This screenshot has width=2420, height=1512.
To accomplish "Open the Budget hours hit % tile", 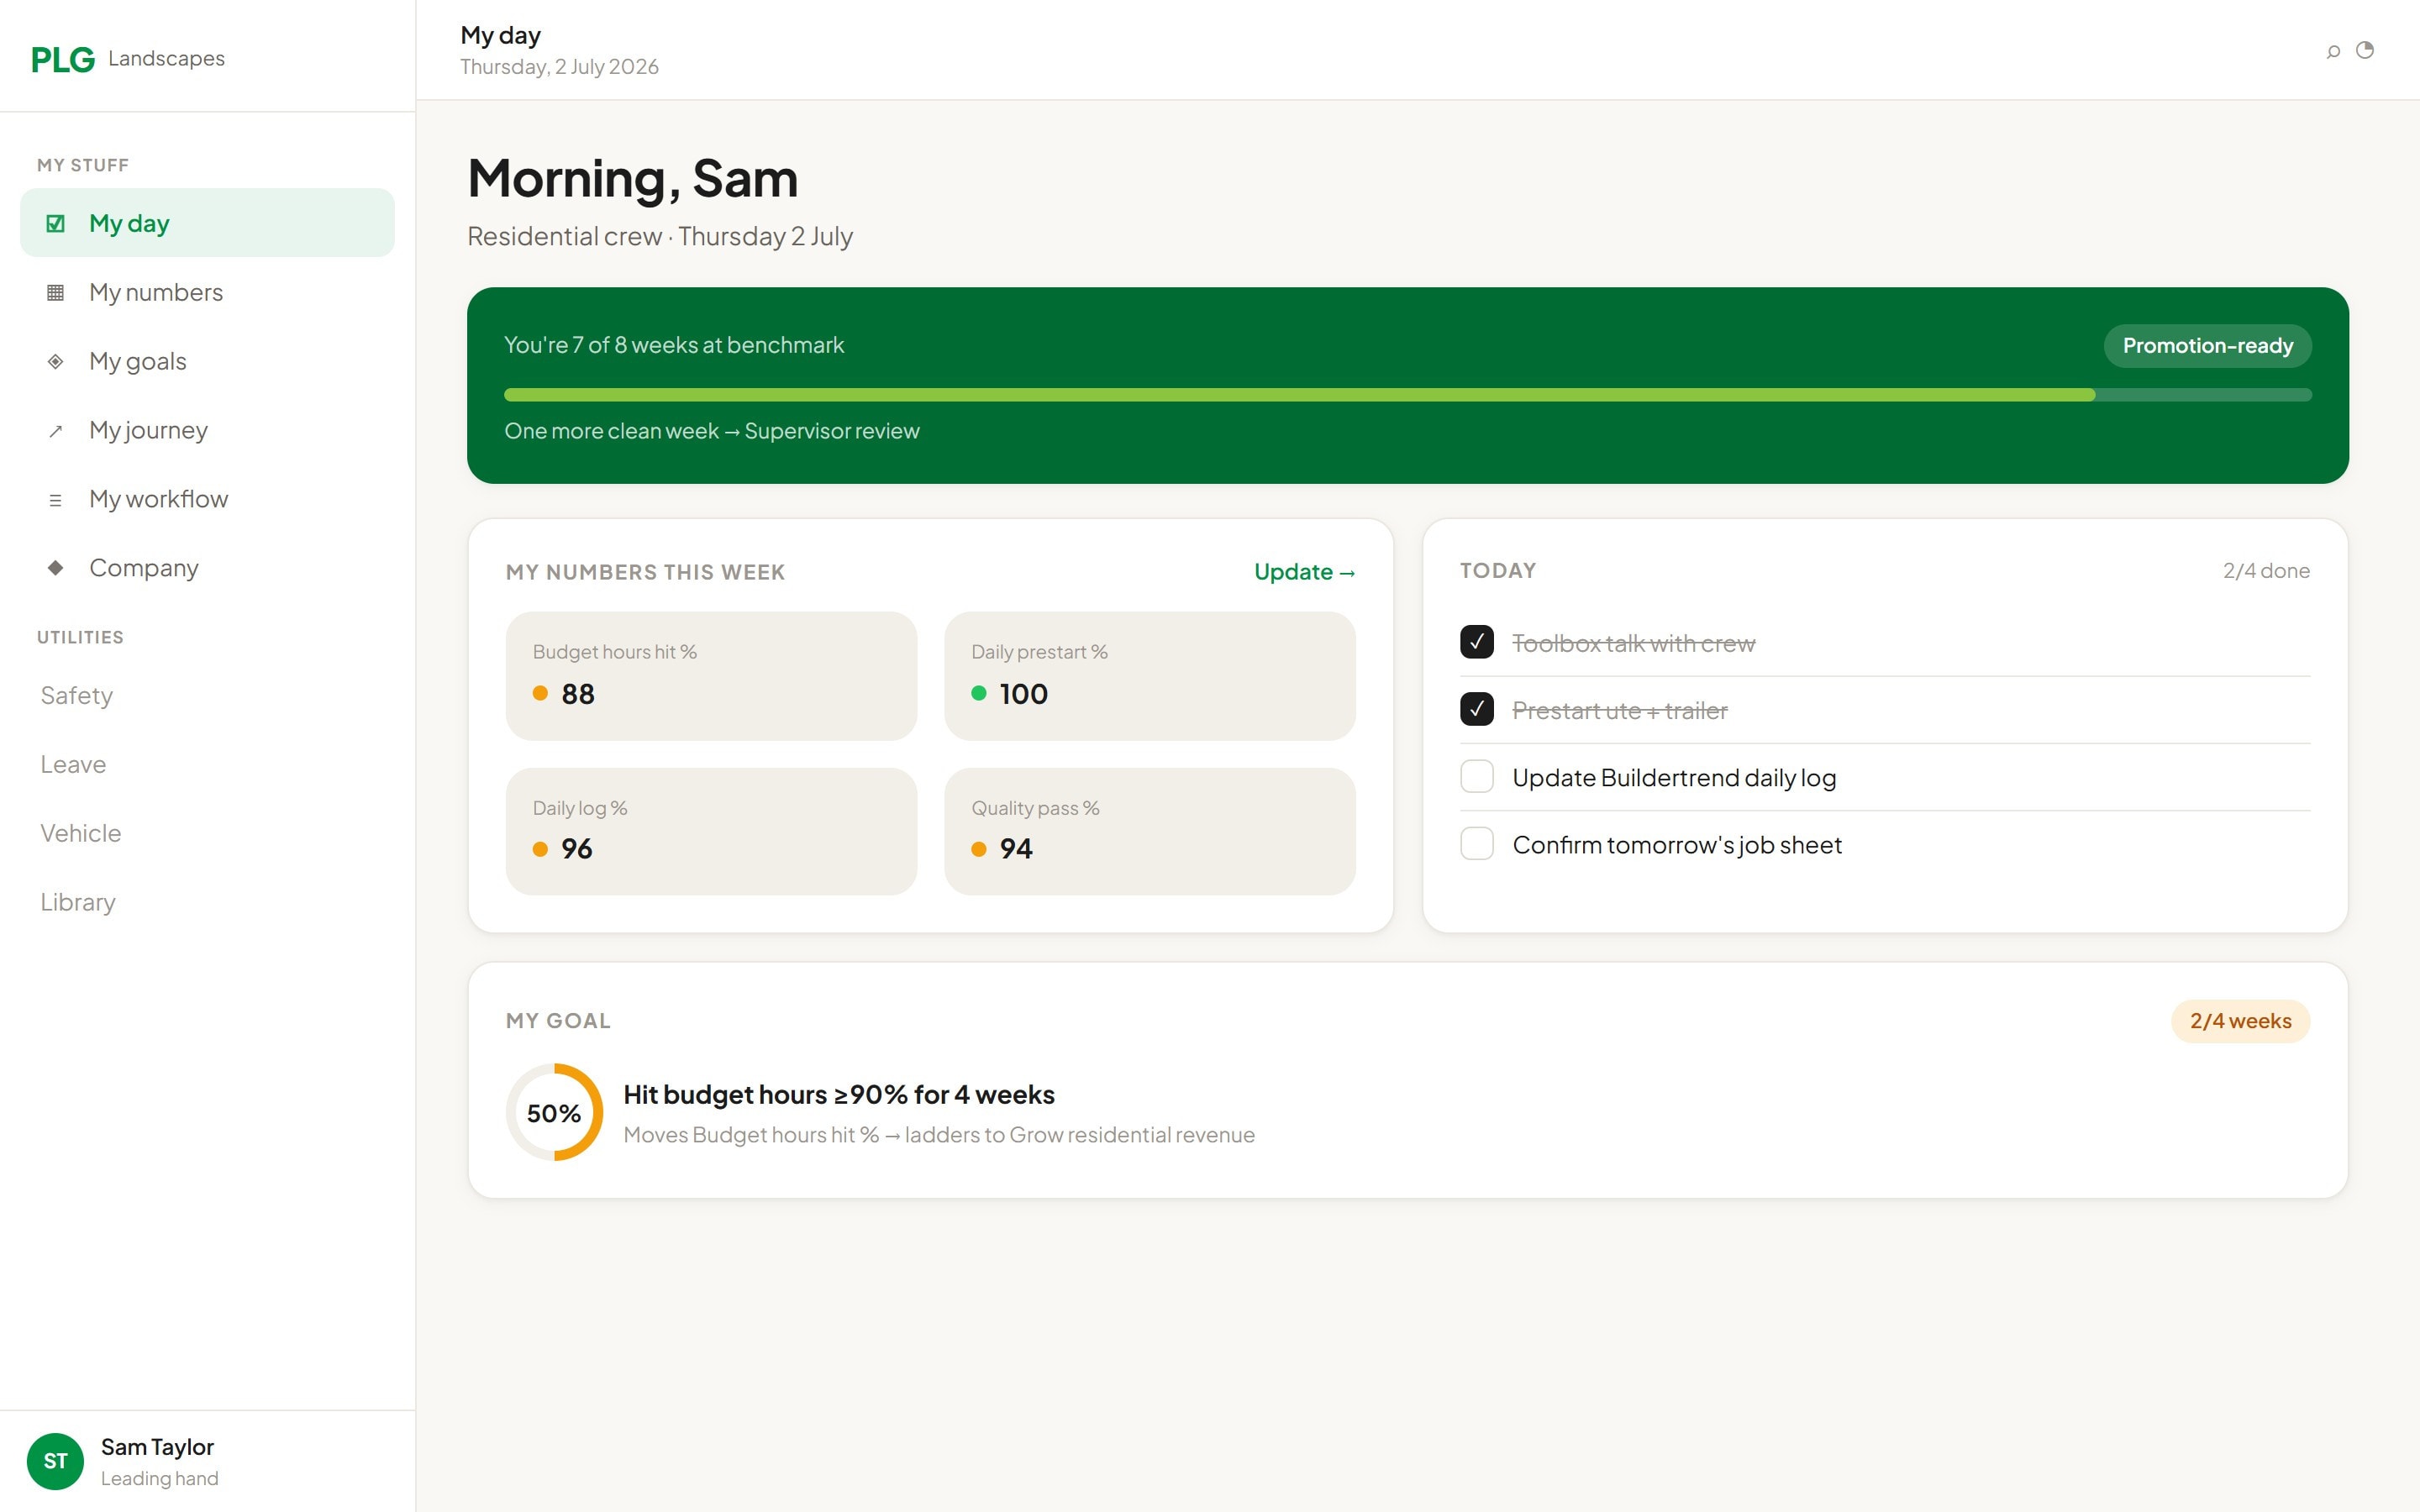I will (711, 676).
